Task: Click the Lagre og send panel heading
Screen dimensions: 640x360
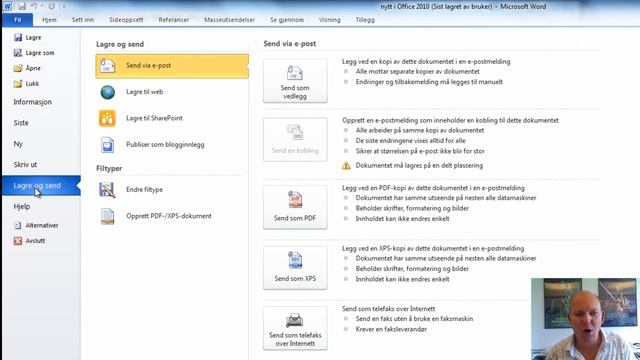Action: point(120,44)
